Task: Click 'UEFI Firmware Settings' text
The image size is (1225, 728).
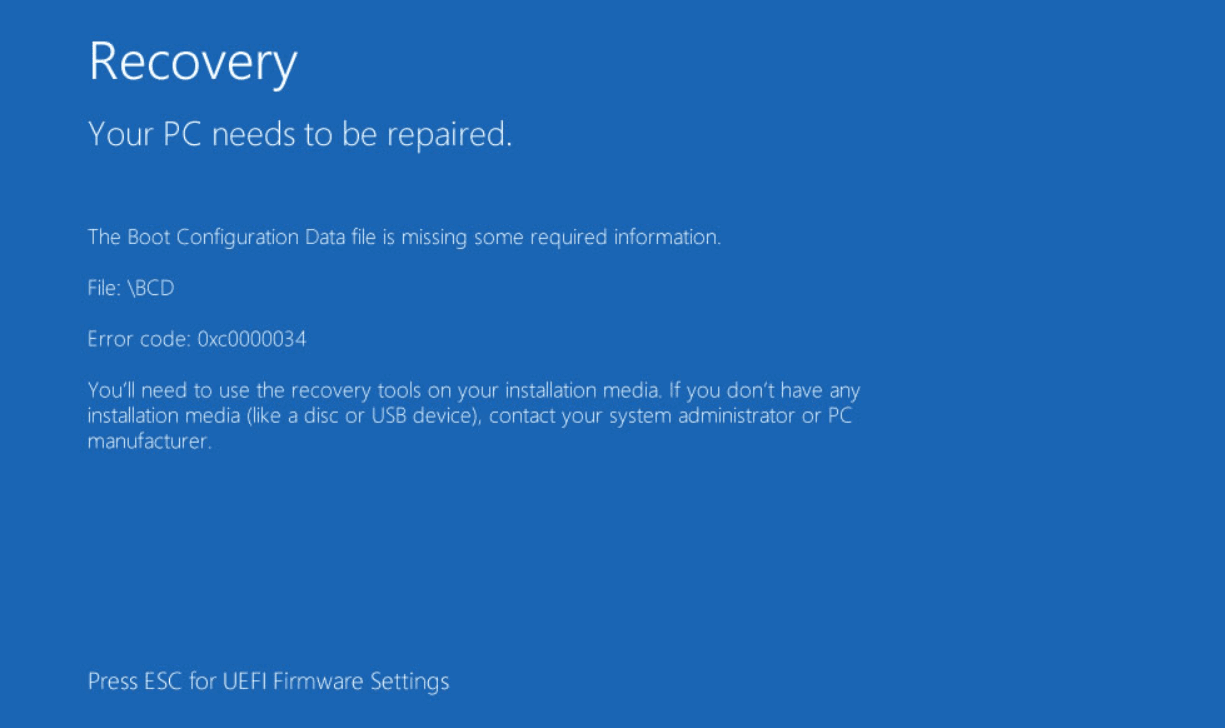Action: [335, 682]
